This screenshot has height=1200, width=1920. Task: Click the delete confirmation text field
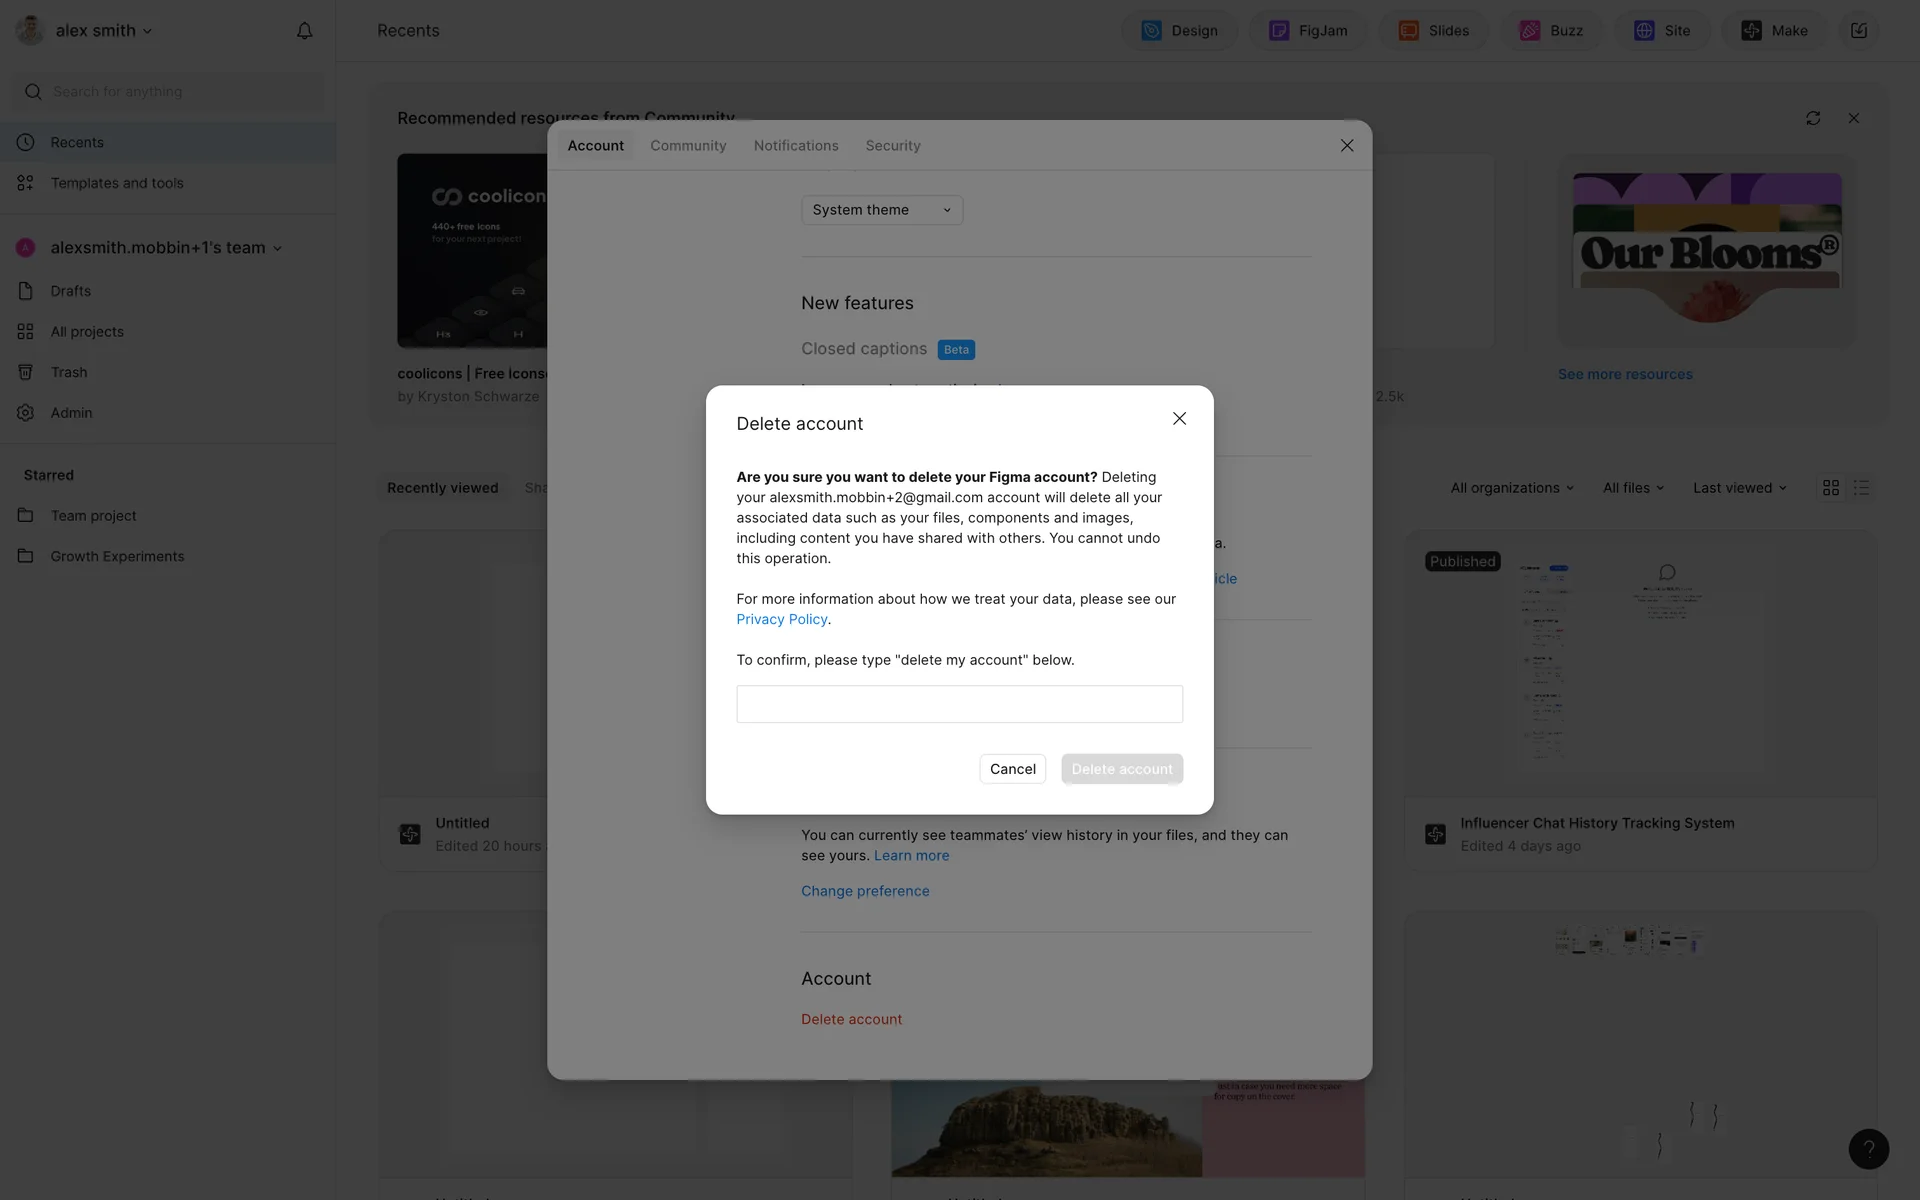click(x=959, y=704)
